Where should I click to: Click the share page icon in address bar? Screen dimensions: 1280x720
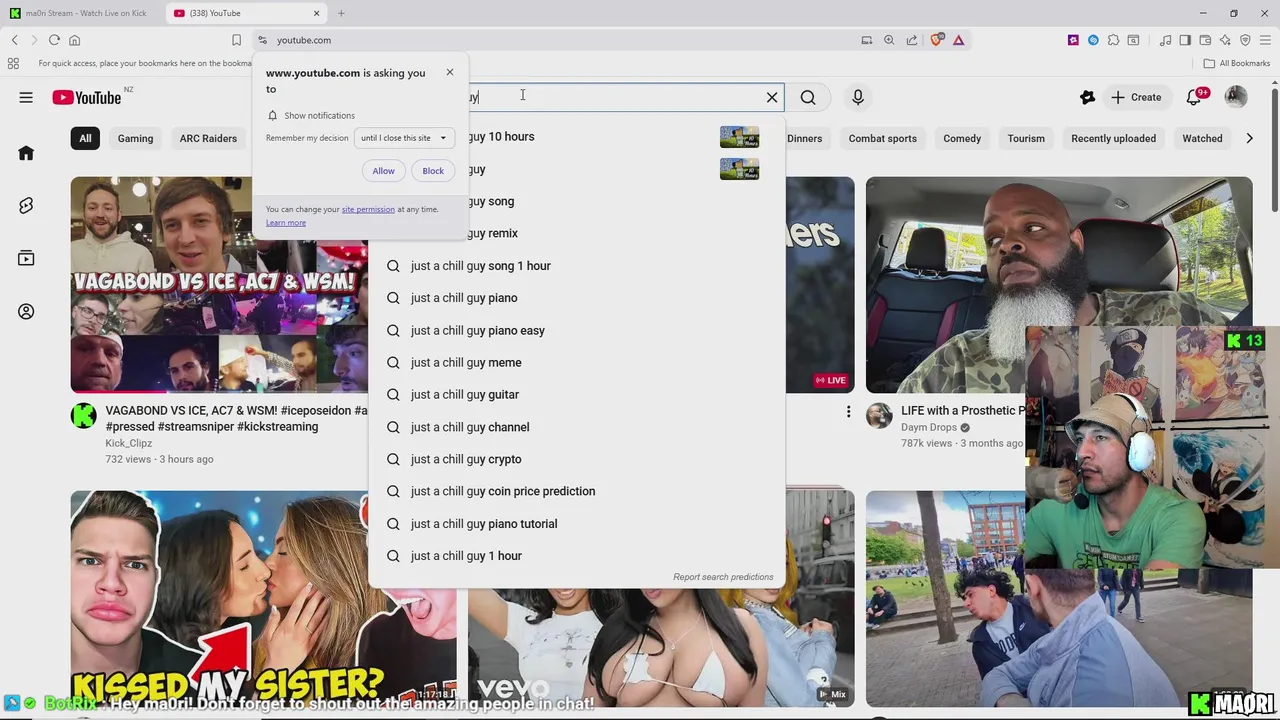coord(911,40)
